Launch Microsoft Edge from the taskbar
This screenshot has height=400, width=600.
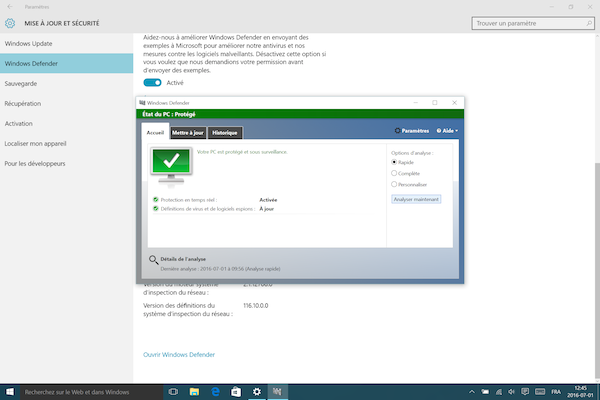click(x=215, y=392)
